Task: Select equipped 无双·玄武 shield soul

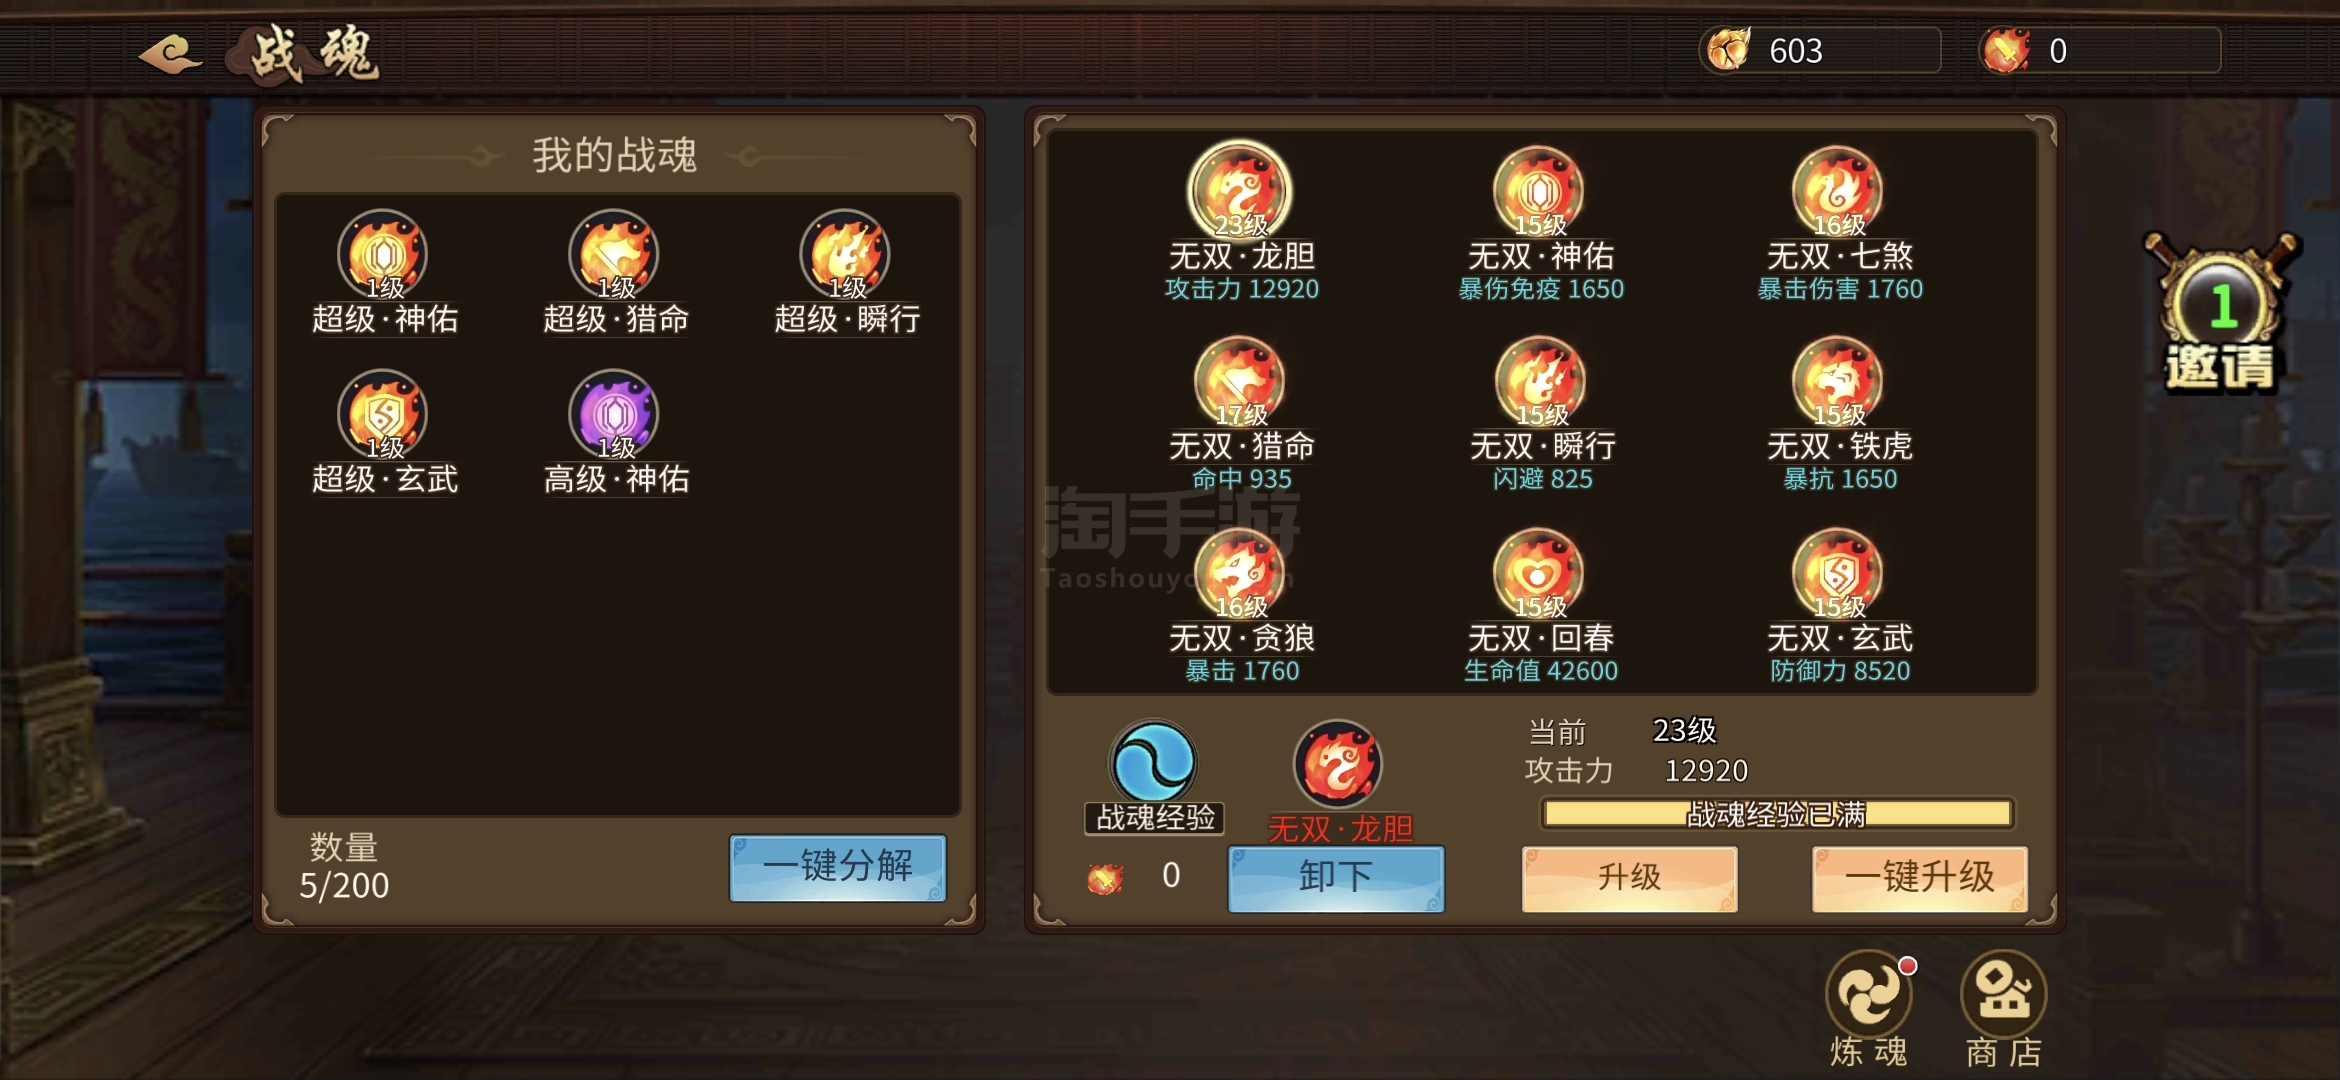Action: pos(1838,574)
